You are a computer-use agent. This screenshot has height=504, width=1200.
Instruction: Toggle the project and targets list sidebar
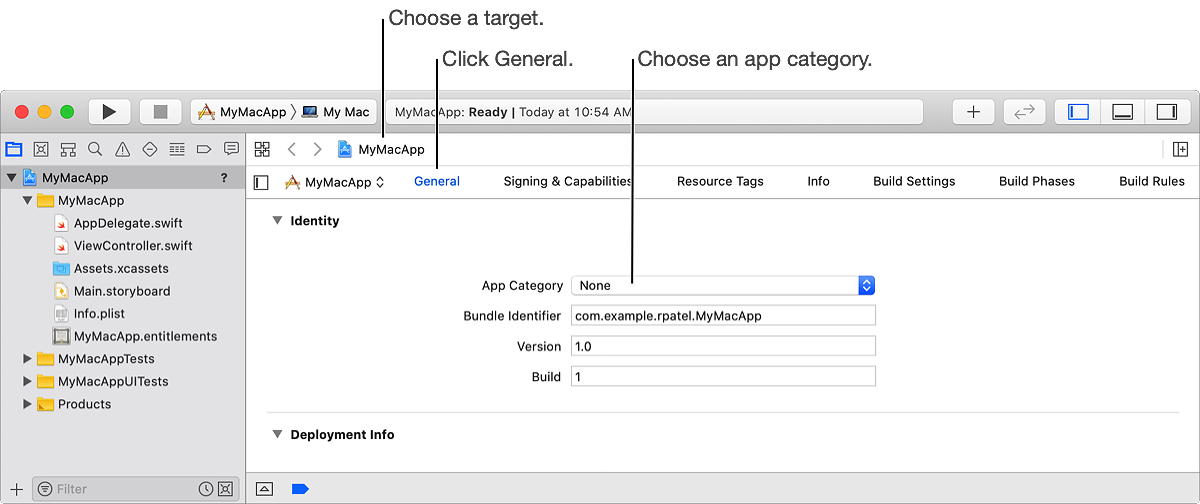coord(261,182)
